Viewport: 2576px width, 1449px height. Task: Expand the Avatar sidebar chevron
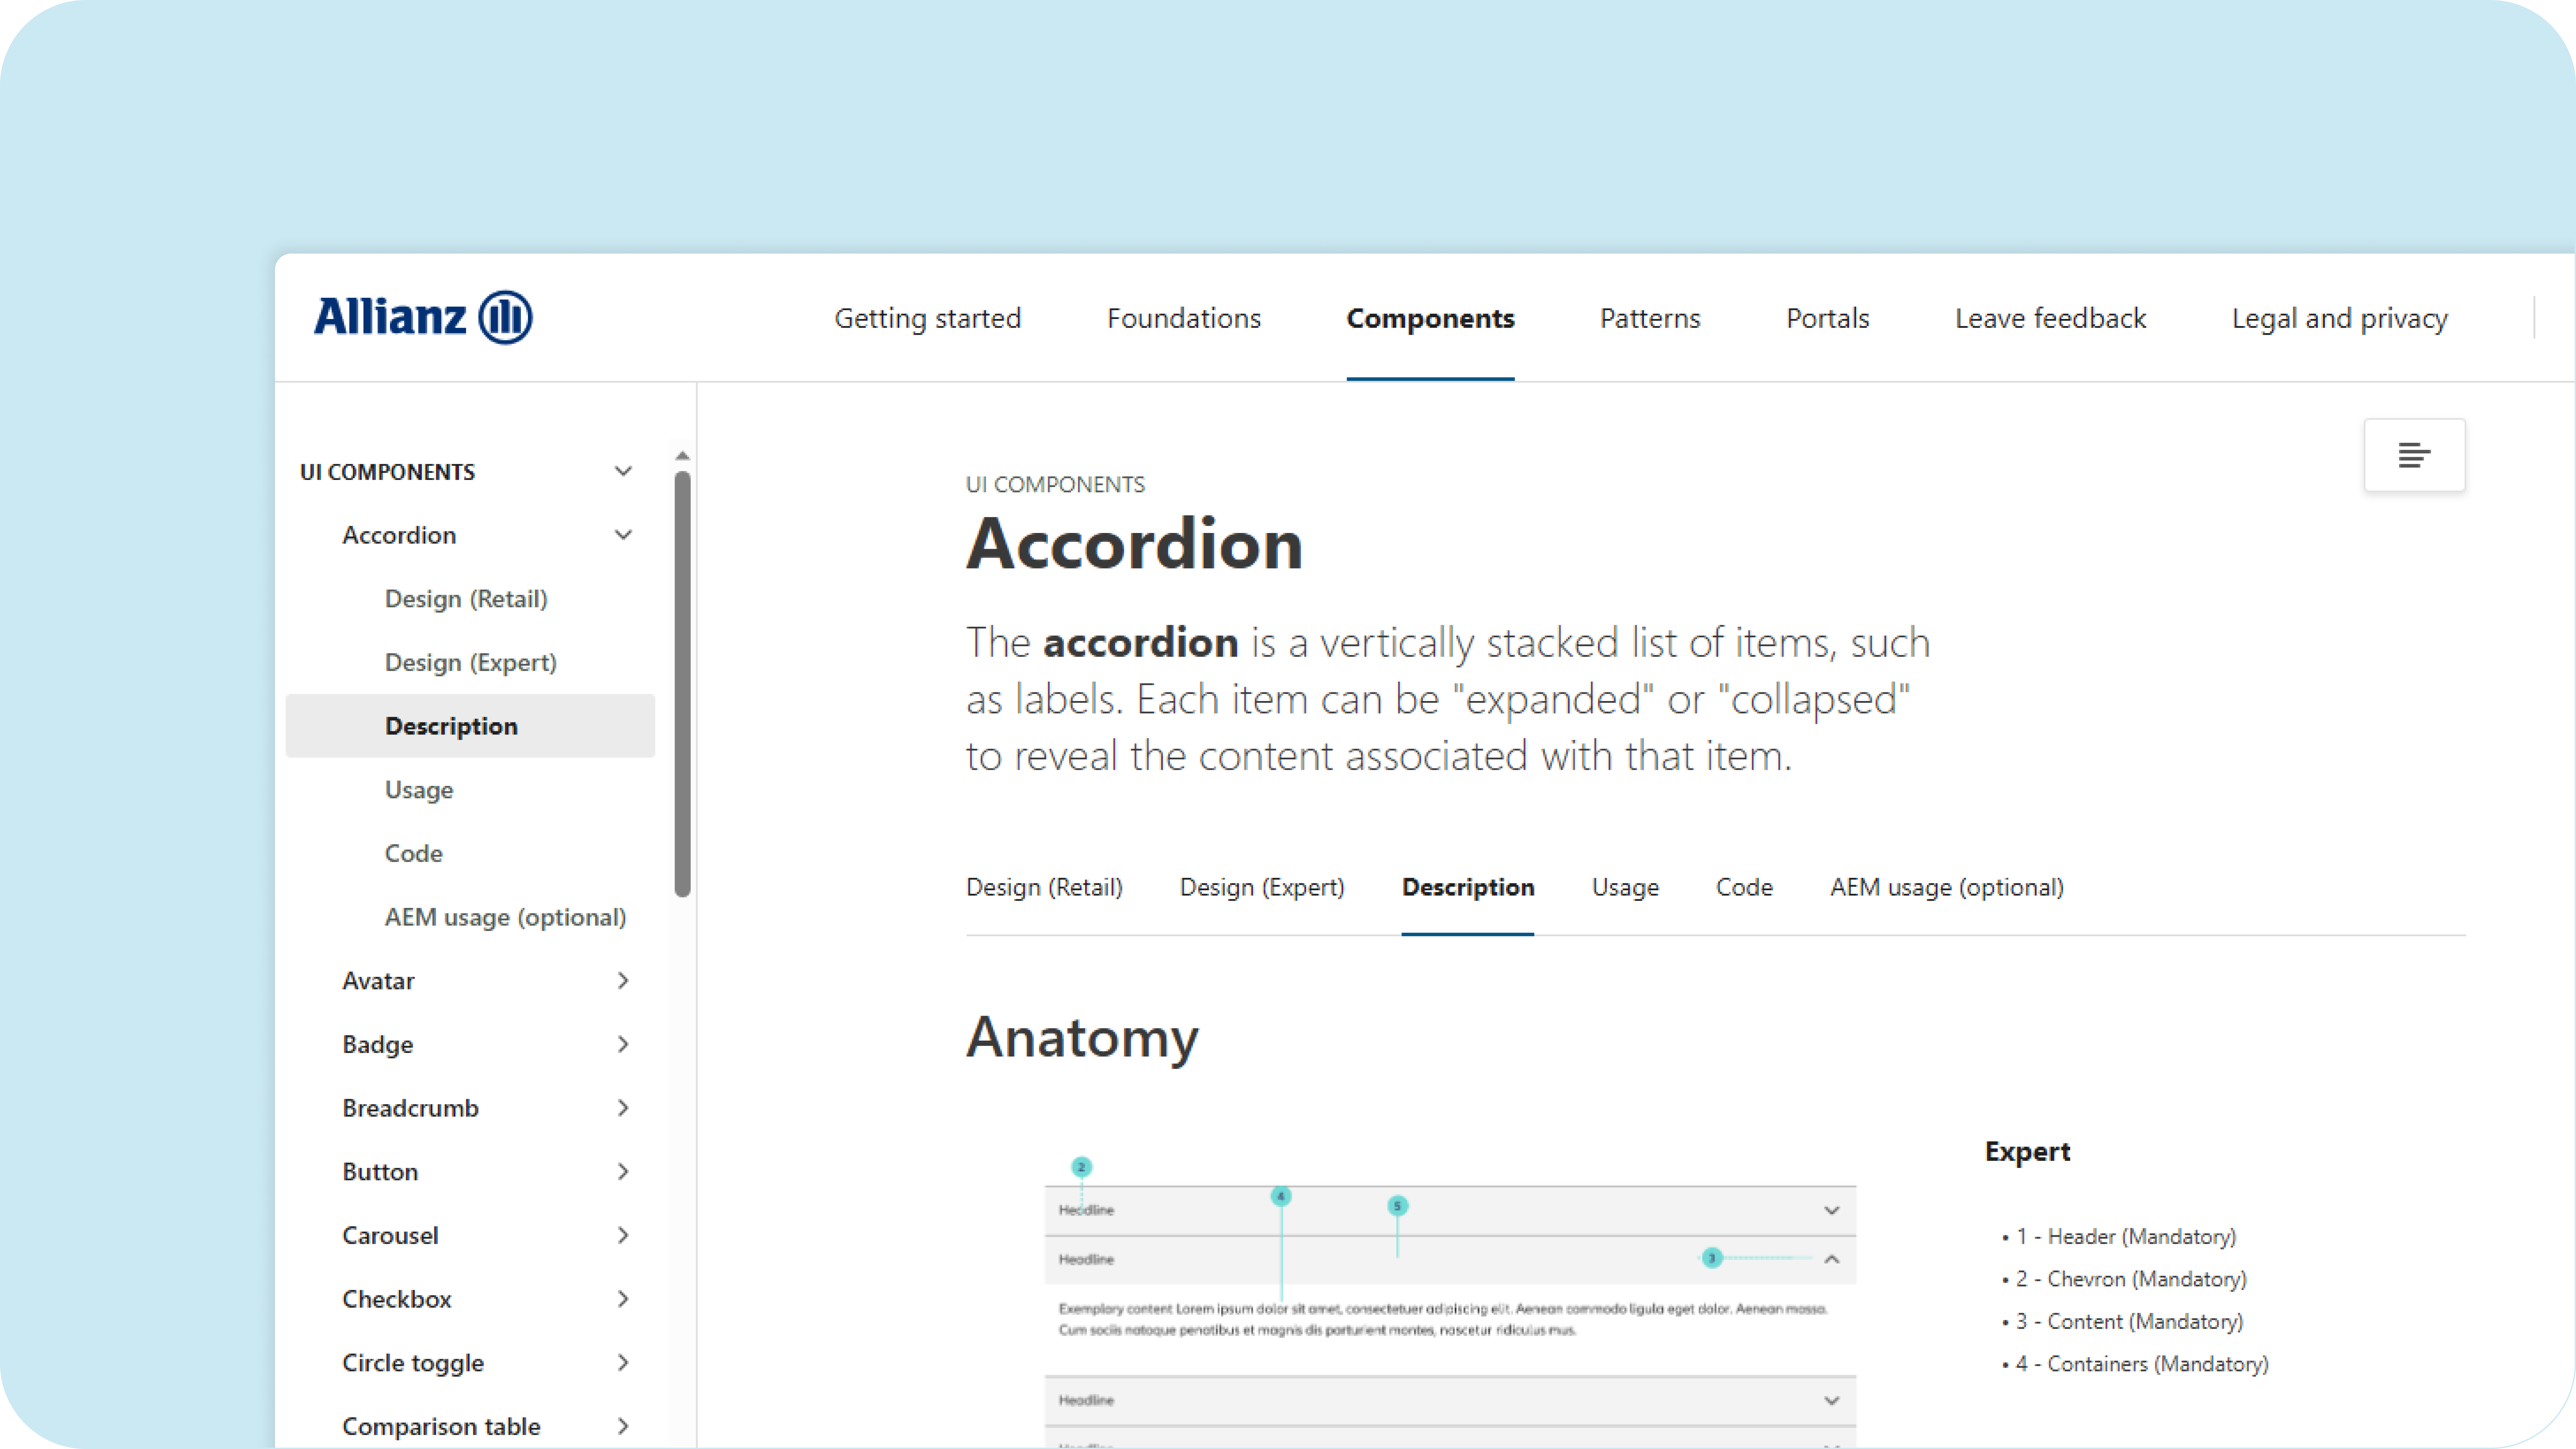(623, 981)
